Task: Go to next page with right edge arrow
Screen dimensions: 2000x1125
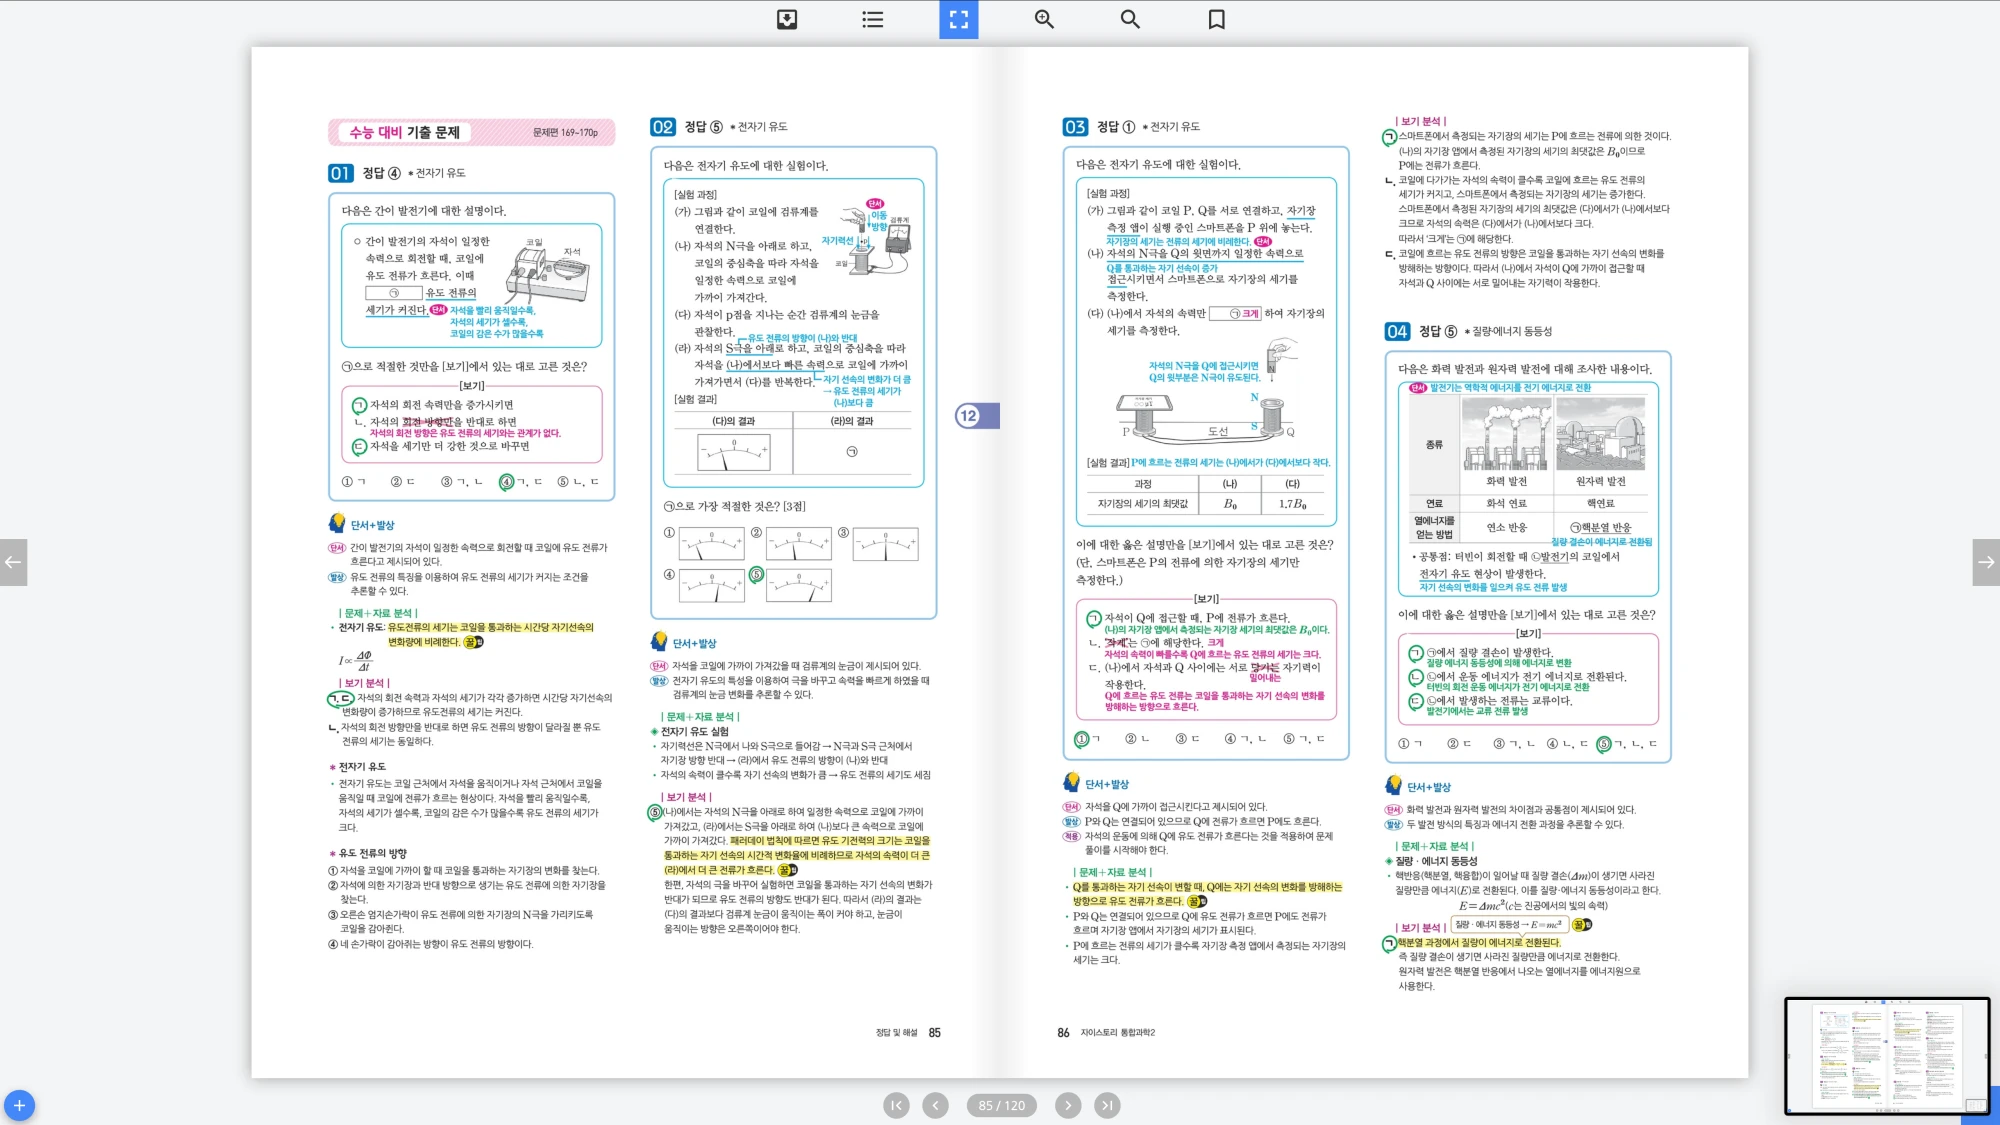Action: click(x=1986, y=562)
